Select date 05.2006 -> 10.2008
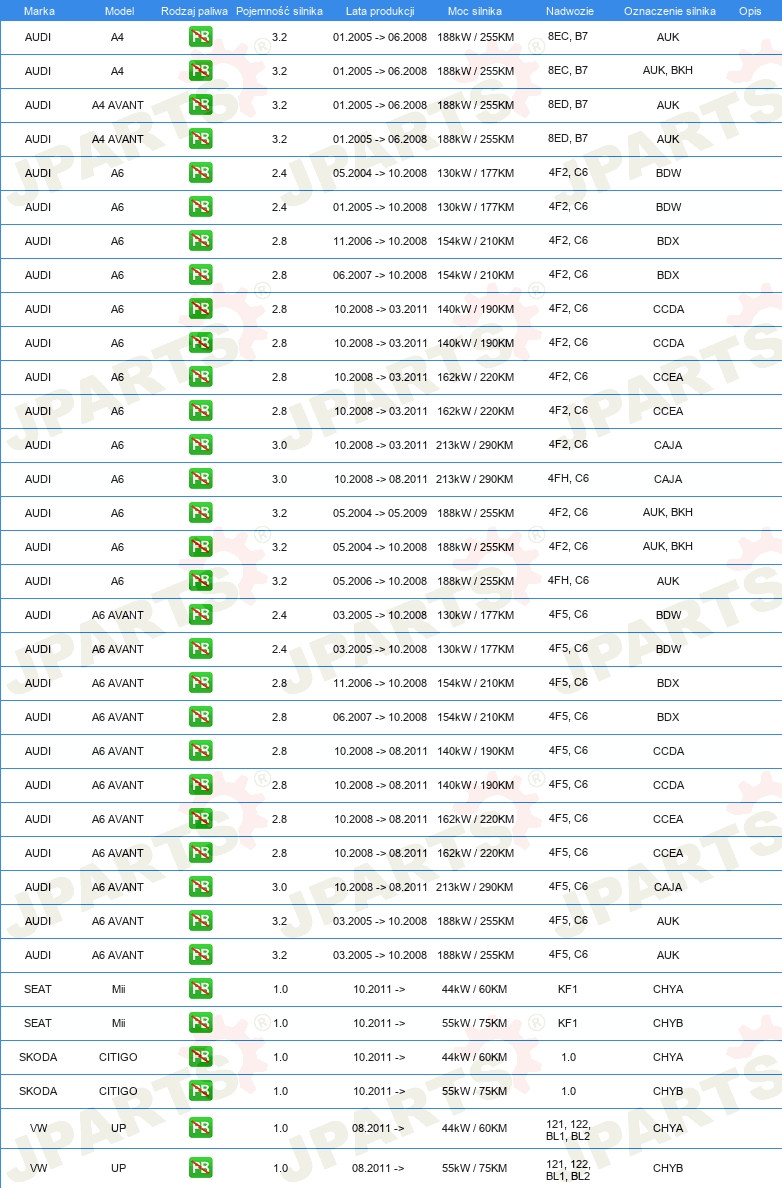The height and width of the screenshot is (1188, 782). click(x=380, y=581)
